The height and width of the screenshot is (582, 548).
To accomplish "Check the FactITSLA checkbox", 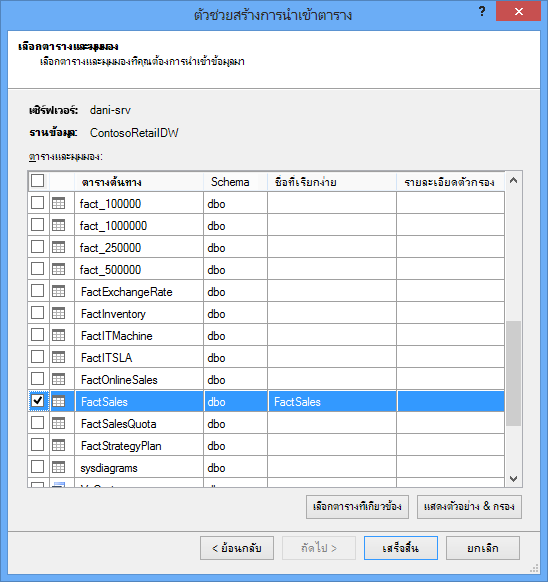I will pos(37,356).
